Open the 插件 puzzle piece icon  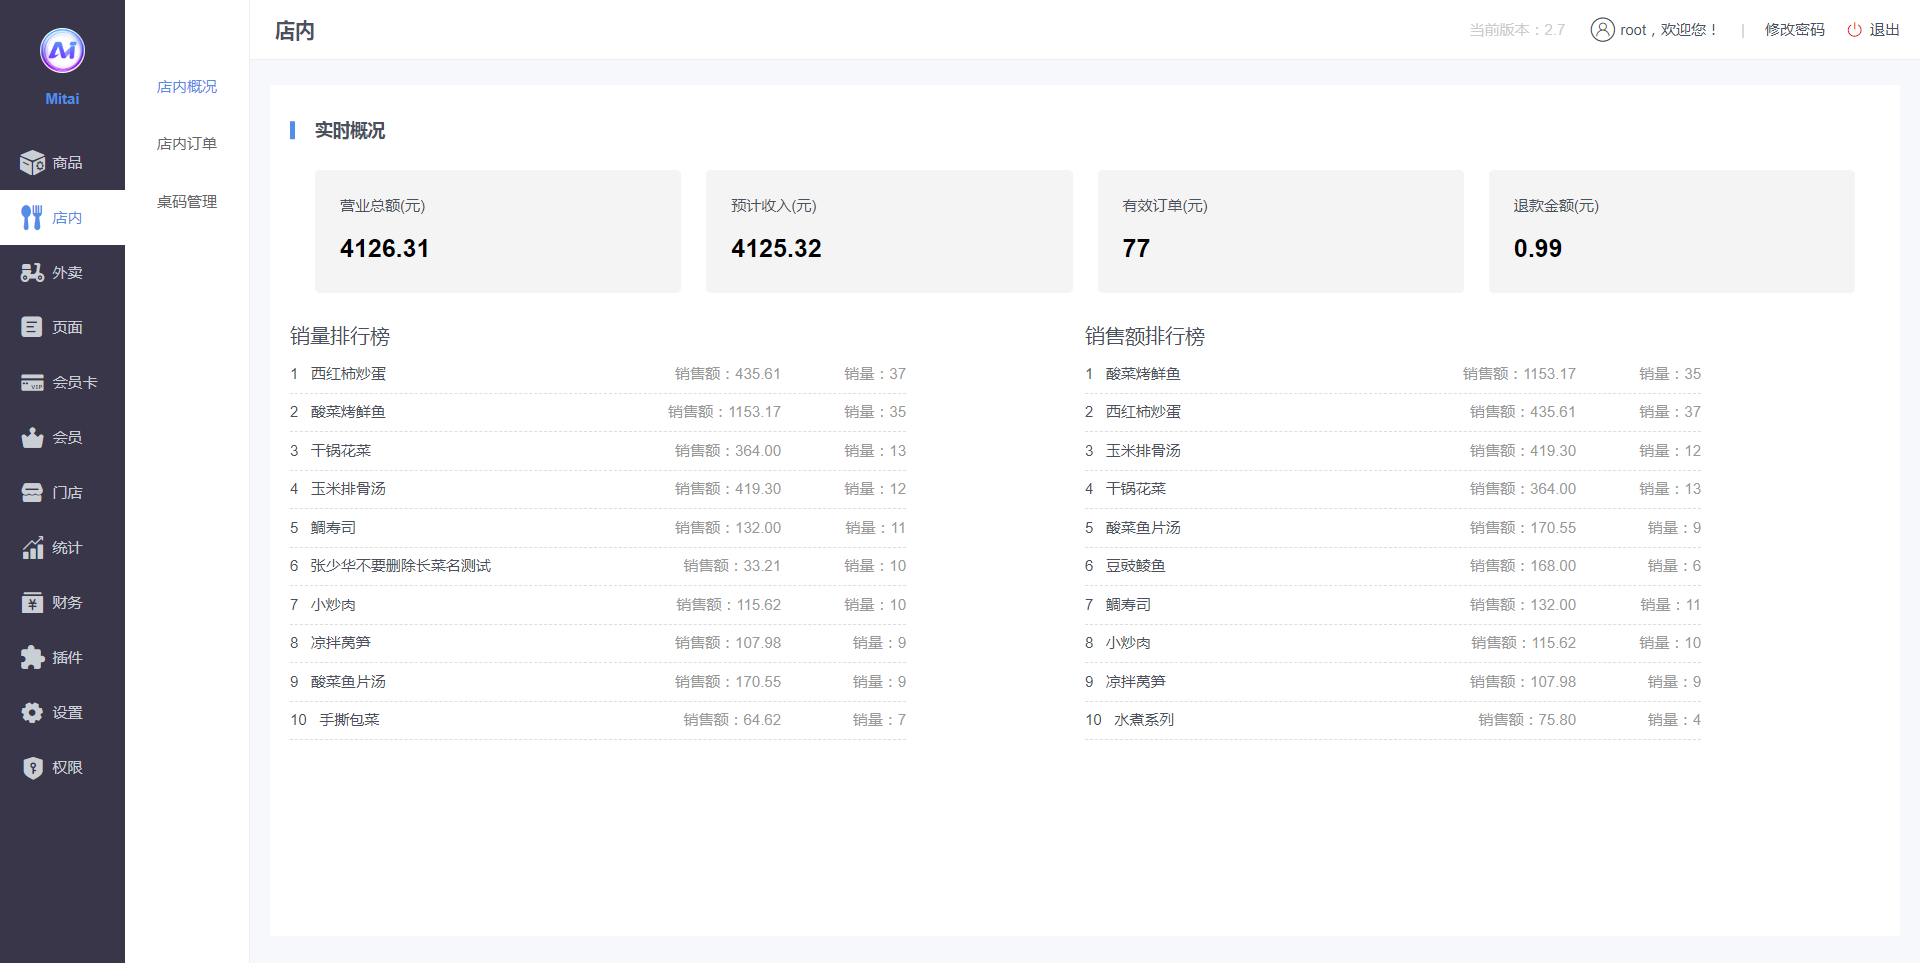pos(32,657)
